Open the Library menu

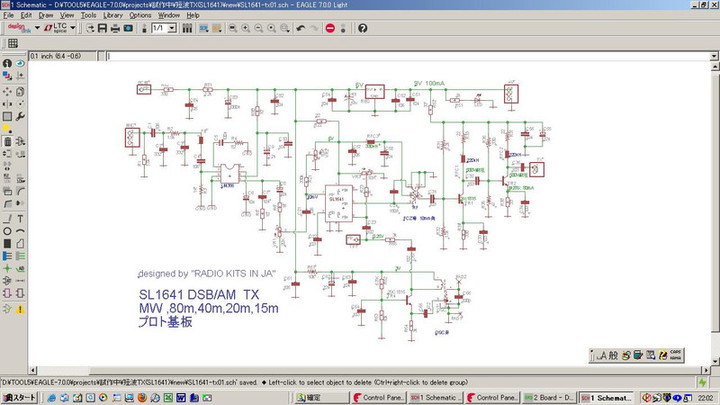pyautogui.click(x=113, y=16)
